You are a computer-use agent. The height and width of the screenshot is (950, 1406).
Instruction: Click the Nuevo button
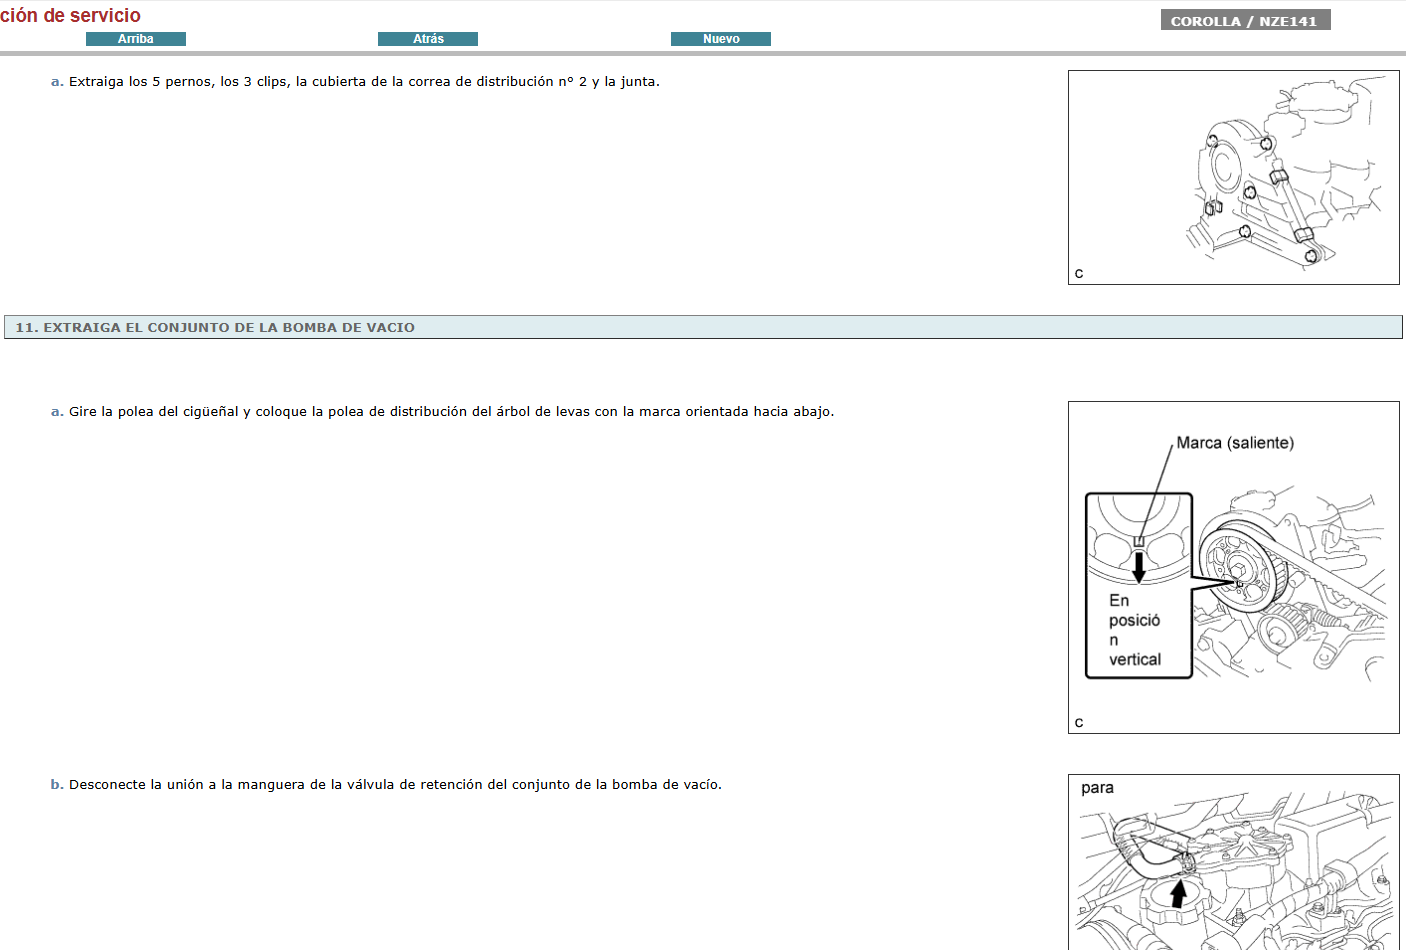point(720,39)
